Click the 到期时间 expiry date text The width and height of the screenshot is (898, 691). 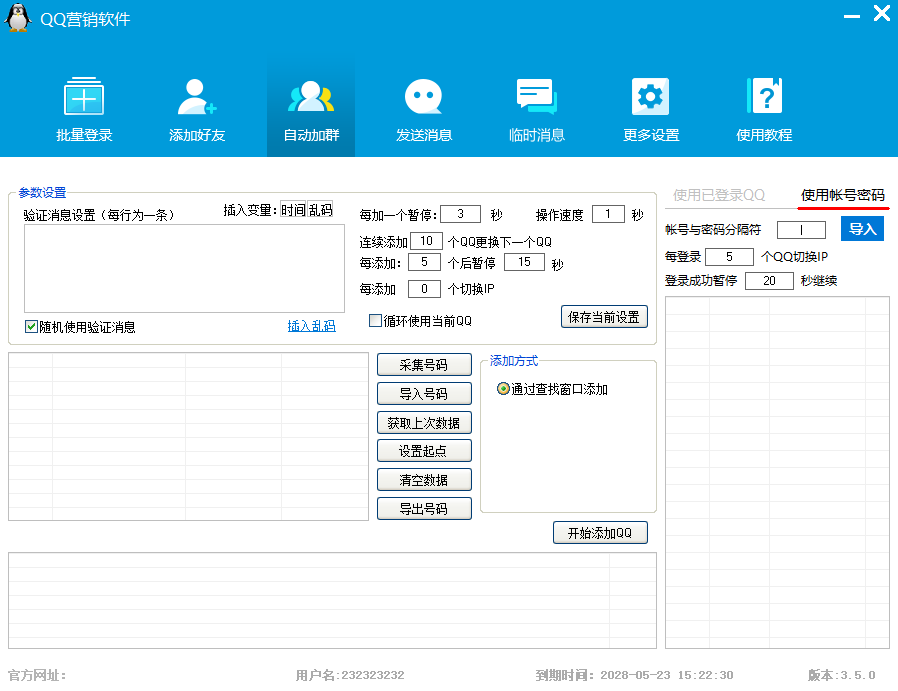(635, 676)
